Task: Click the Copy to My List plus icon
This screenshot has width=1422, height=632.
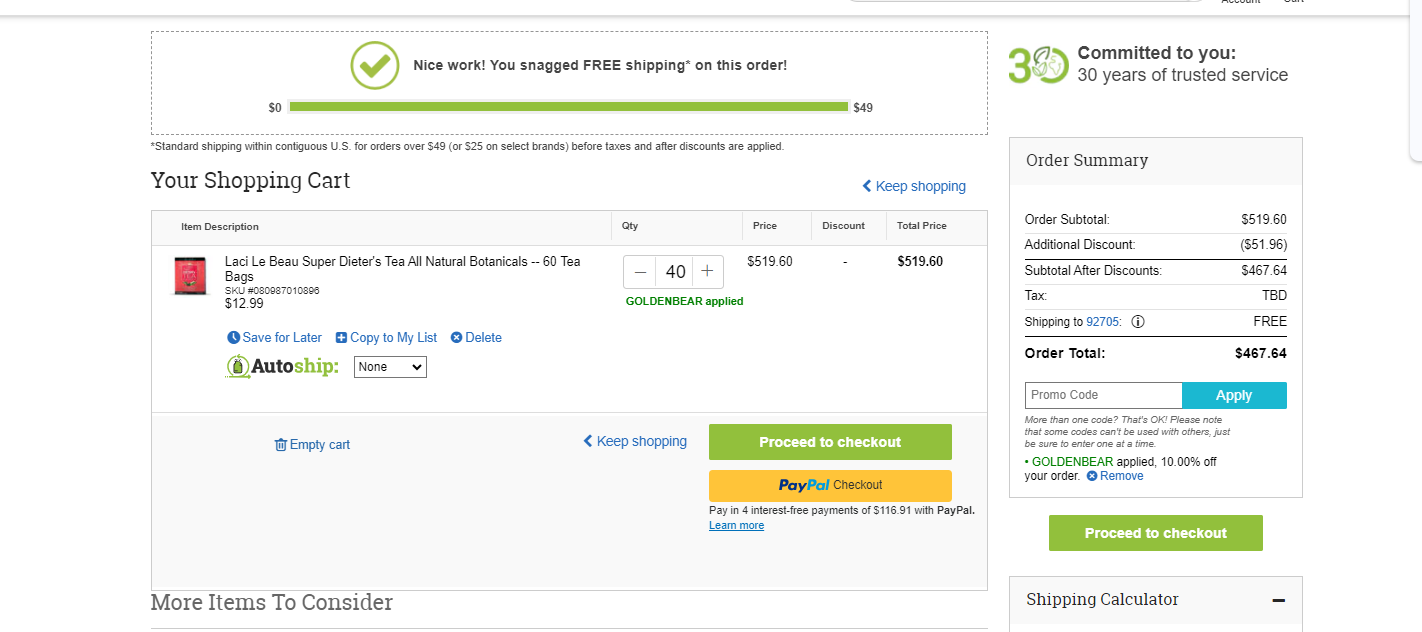Action: [342, 338]
